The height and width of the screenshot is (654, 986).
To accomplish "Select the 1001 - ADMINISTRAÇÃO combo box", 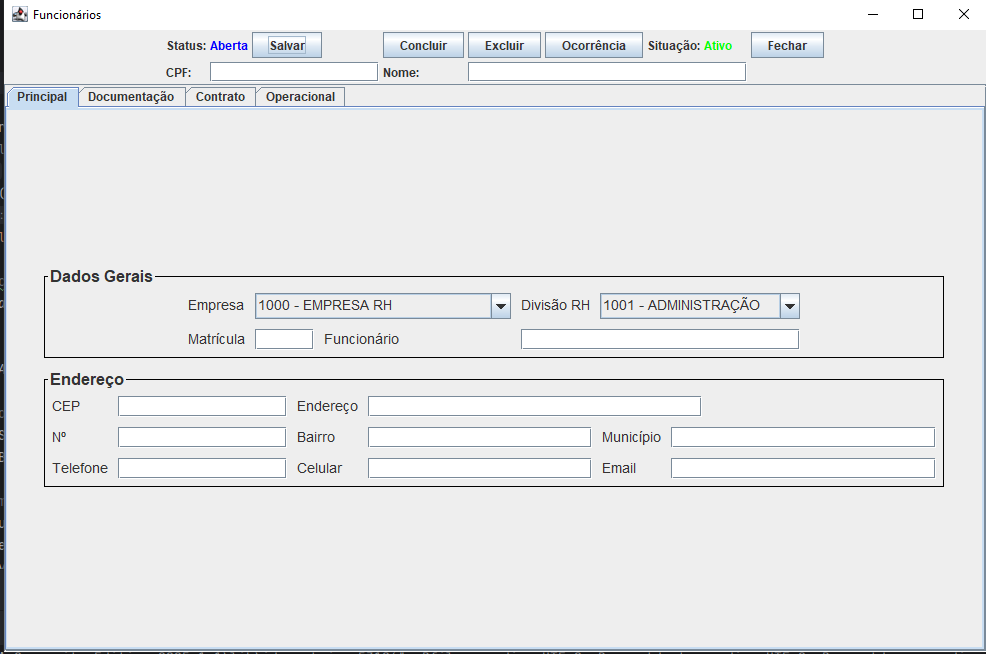I will 700,306.
